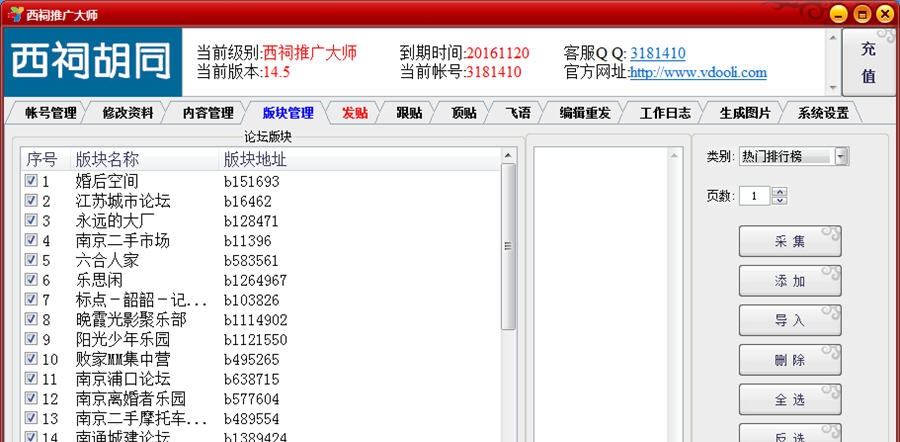Toggle checkbox for 南京浦口论坛

point(31,378)
